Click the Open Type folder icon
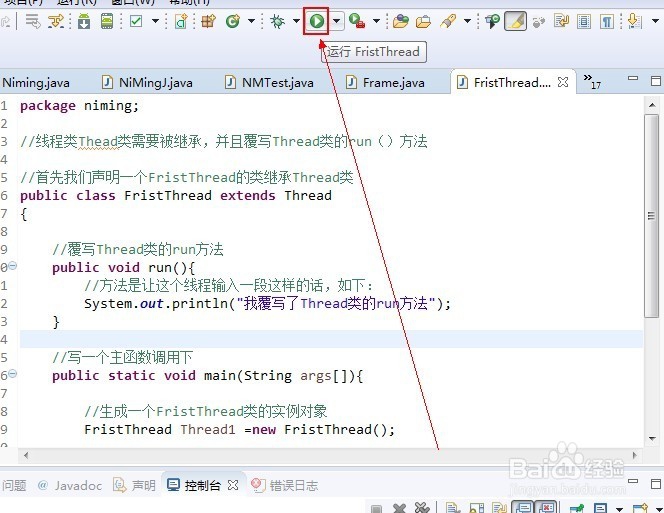 coord(400,21)
